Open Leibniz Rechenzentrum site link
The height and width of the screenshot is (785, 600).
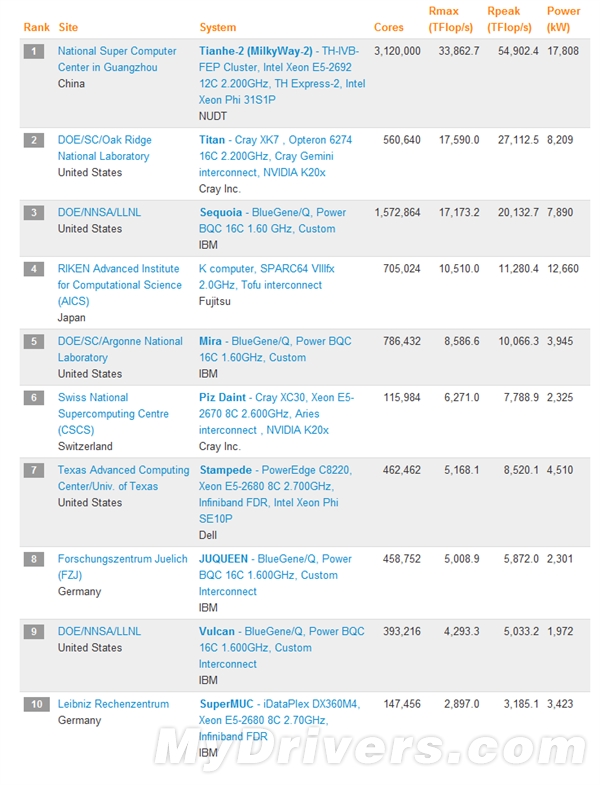point(113,704)
